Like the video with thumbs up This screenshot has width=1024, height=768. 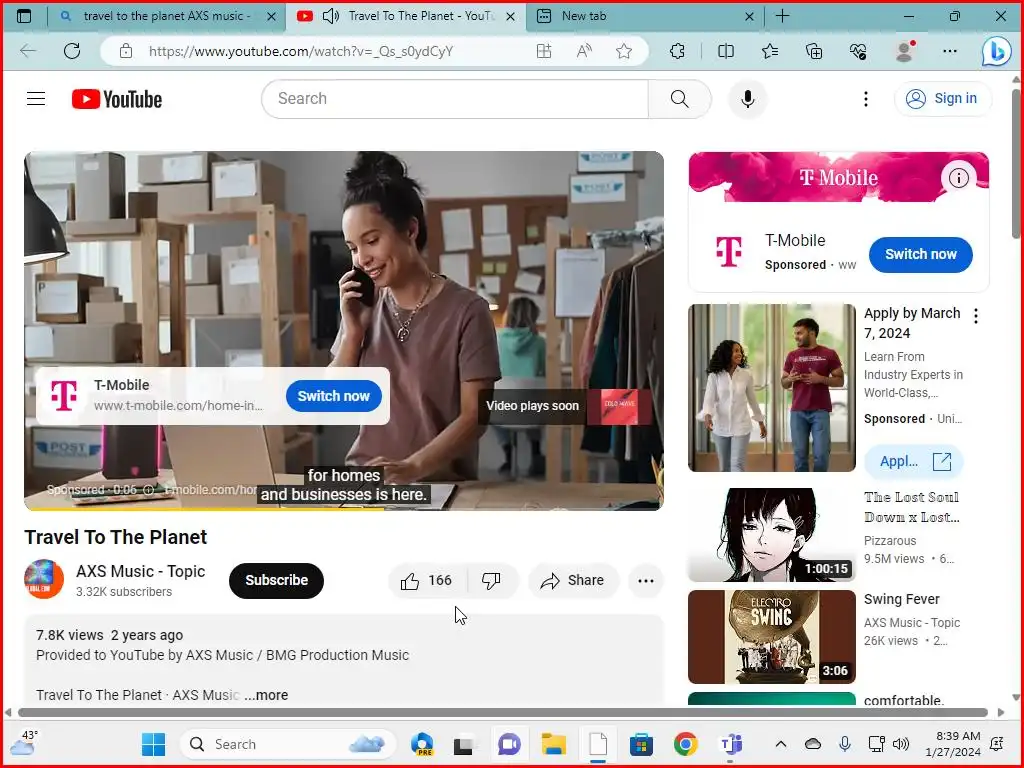click(427, 580)
